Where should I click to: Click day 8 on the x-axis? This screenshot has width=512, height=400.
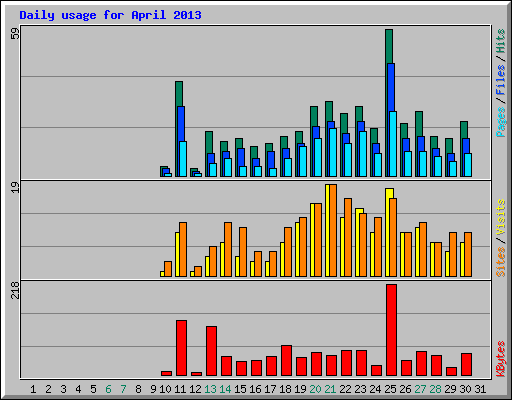point(138,389)
